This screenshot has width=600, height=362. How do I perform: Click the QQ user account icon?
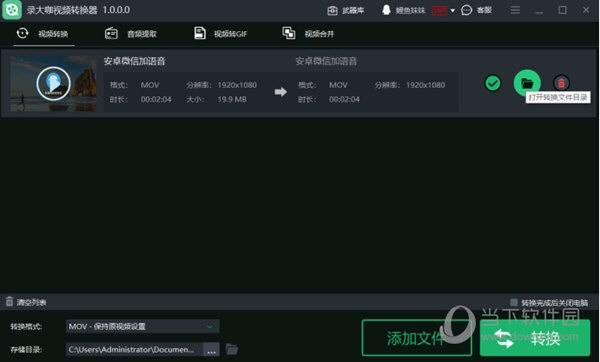pos(386,10)
